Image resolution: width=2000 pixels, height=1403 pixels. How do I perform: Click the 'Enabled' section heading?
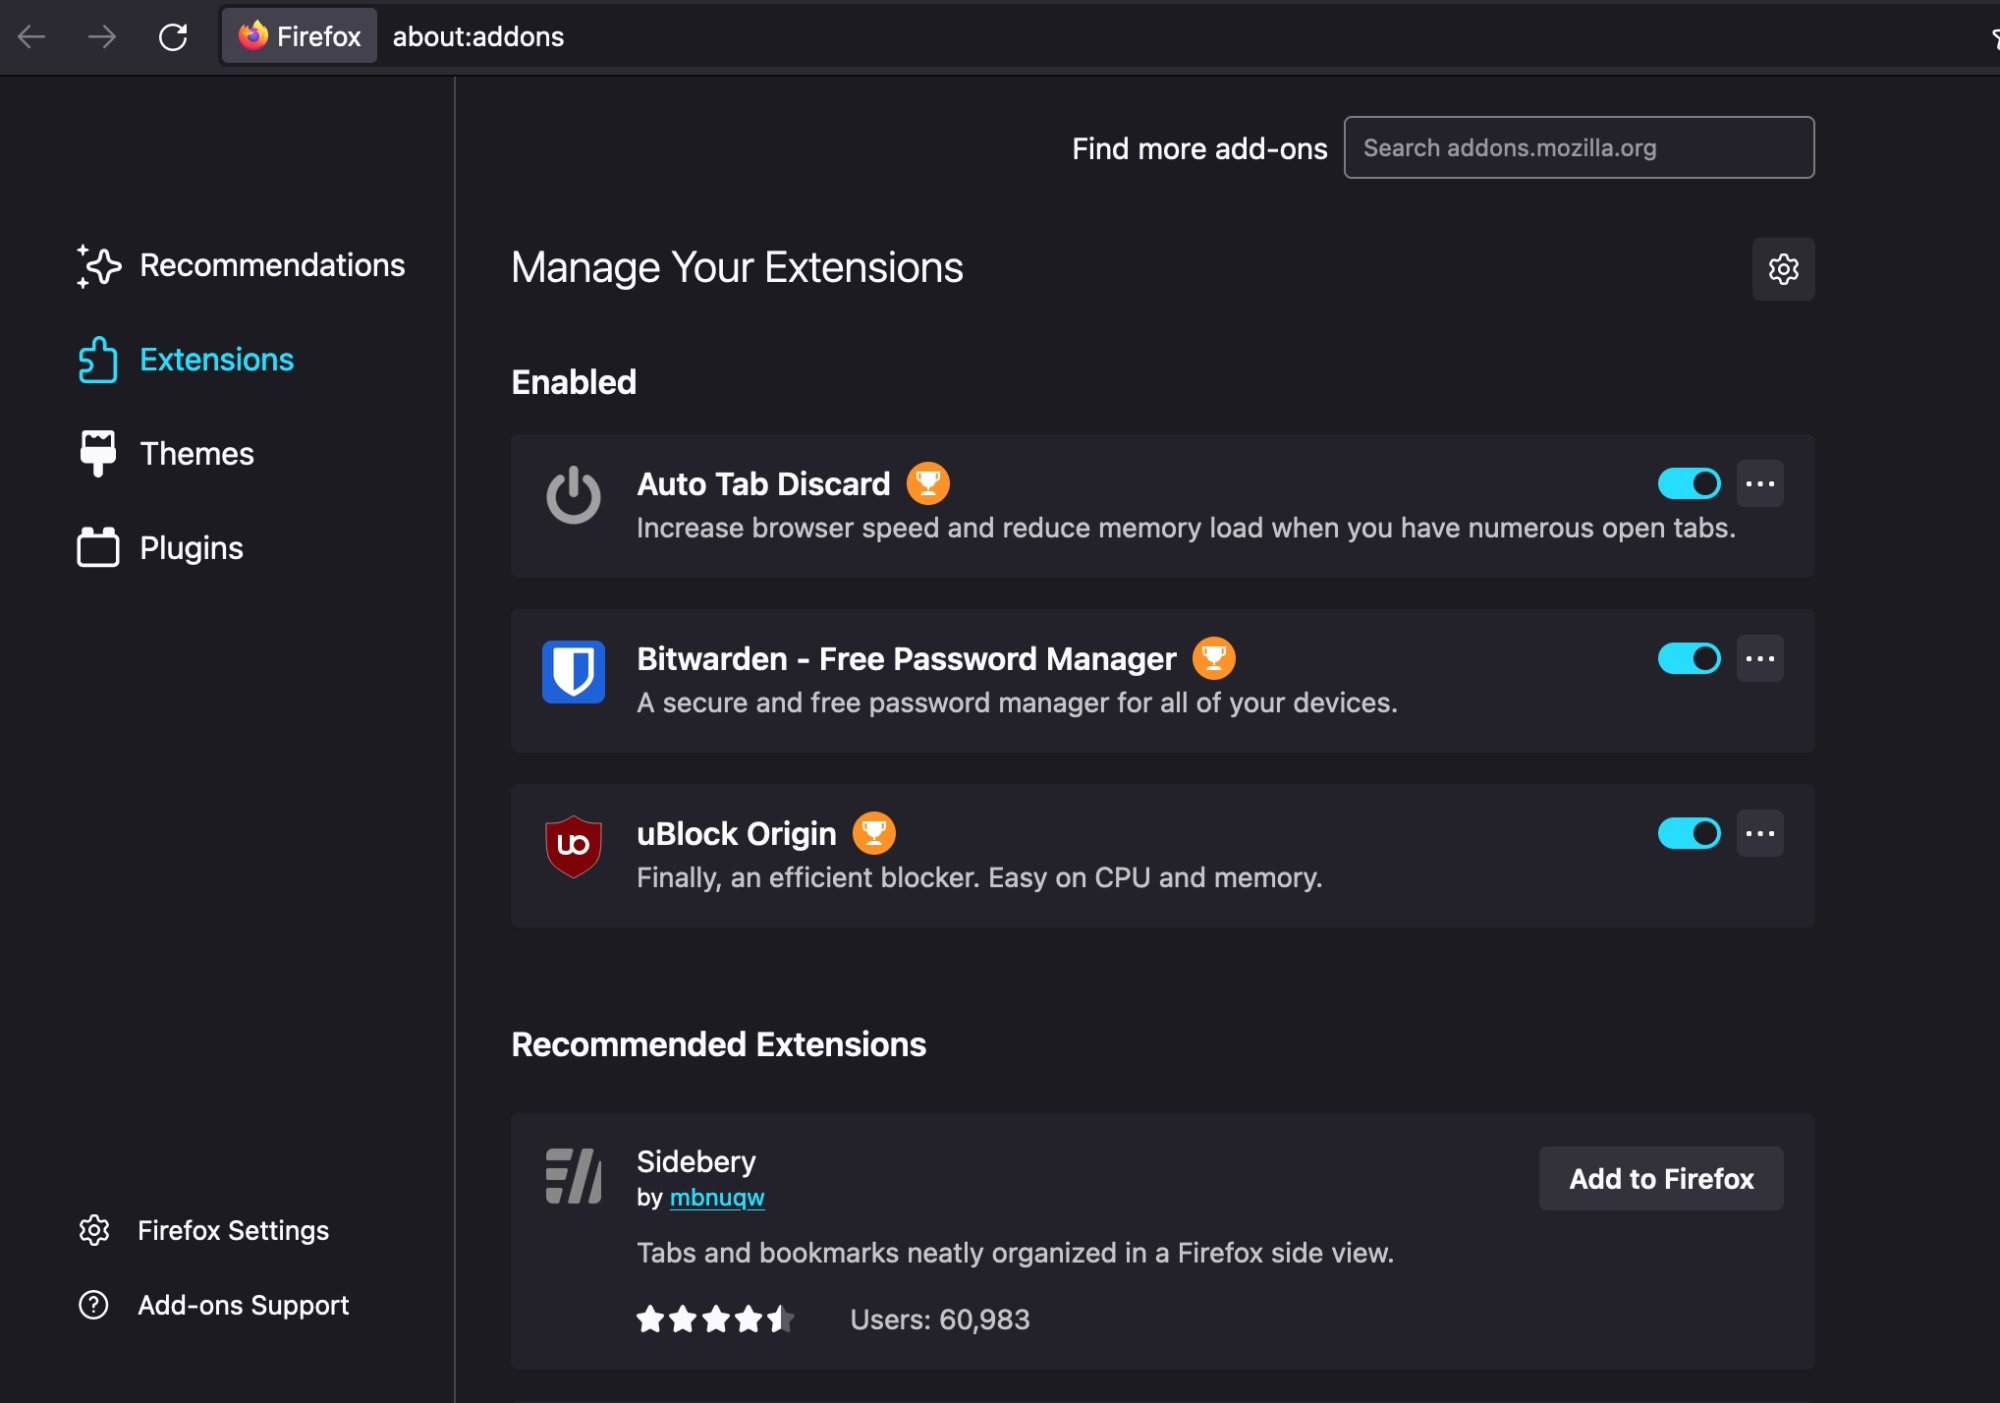click(574, 382)
